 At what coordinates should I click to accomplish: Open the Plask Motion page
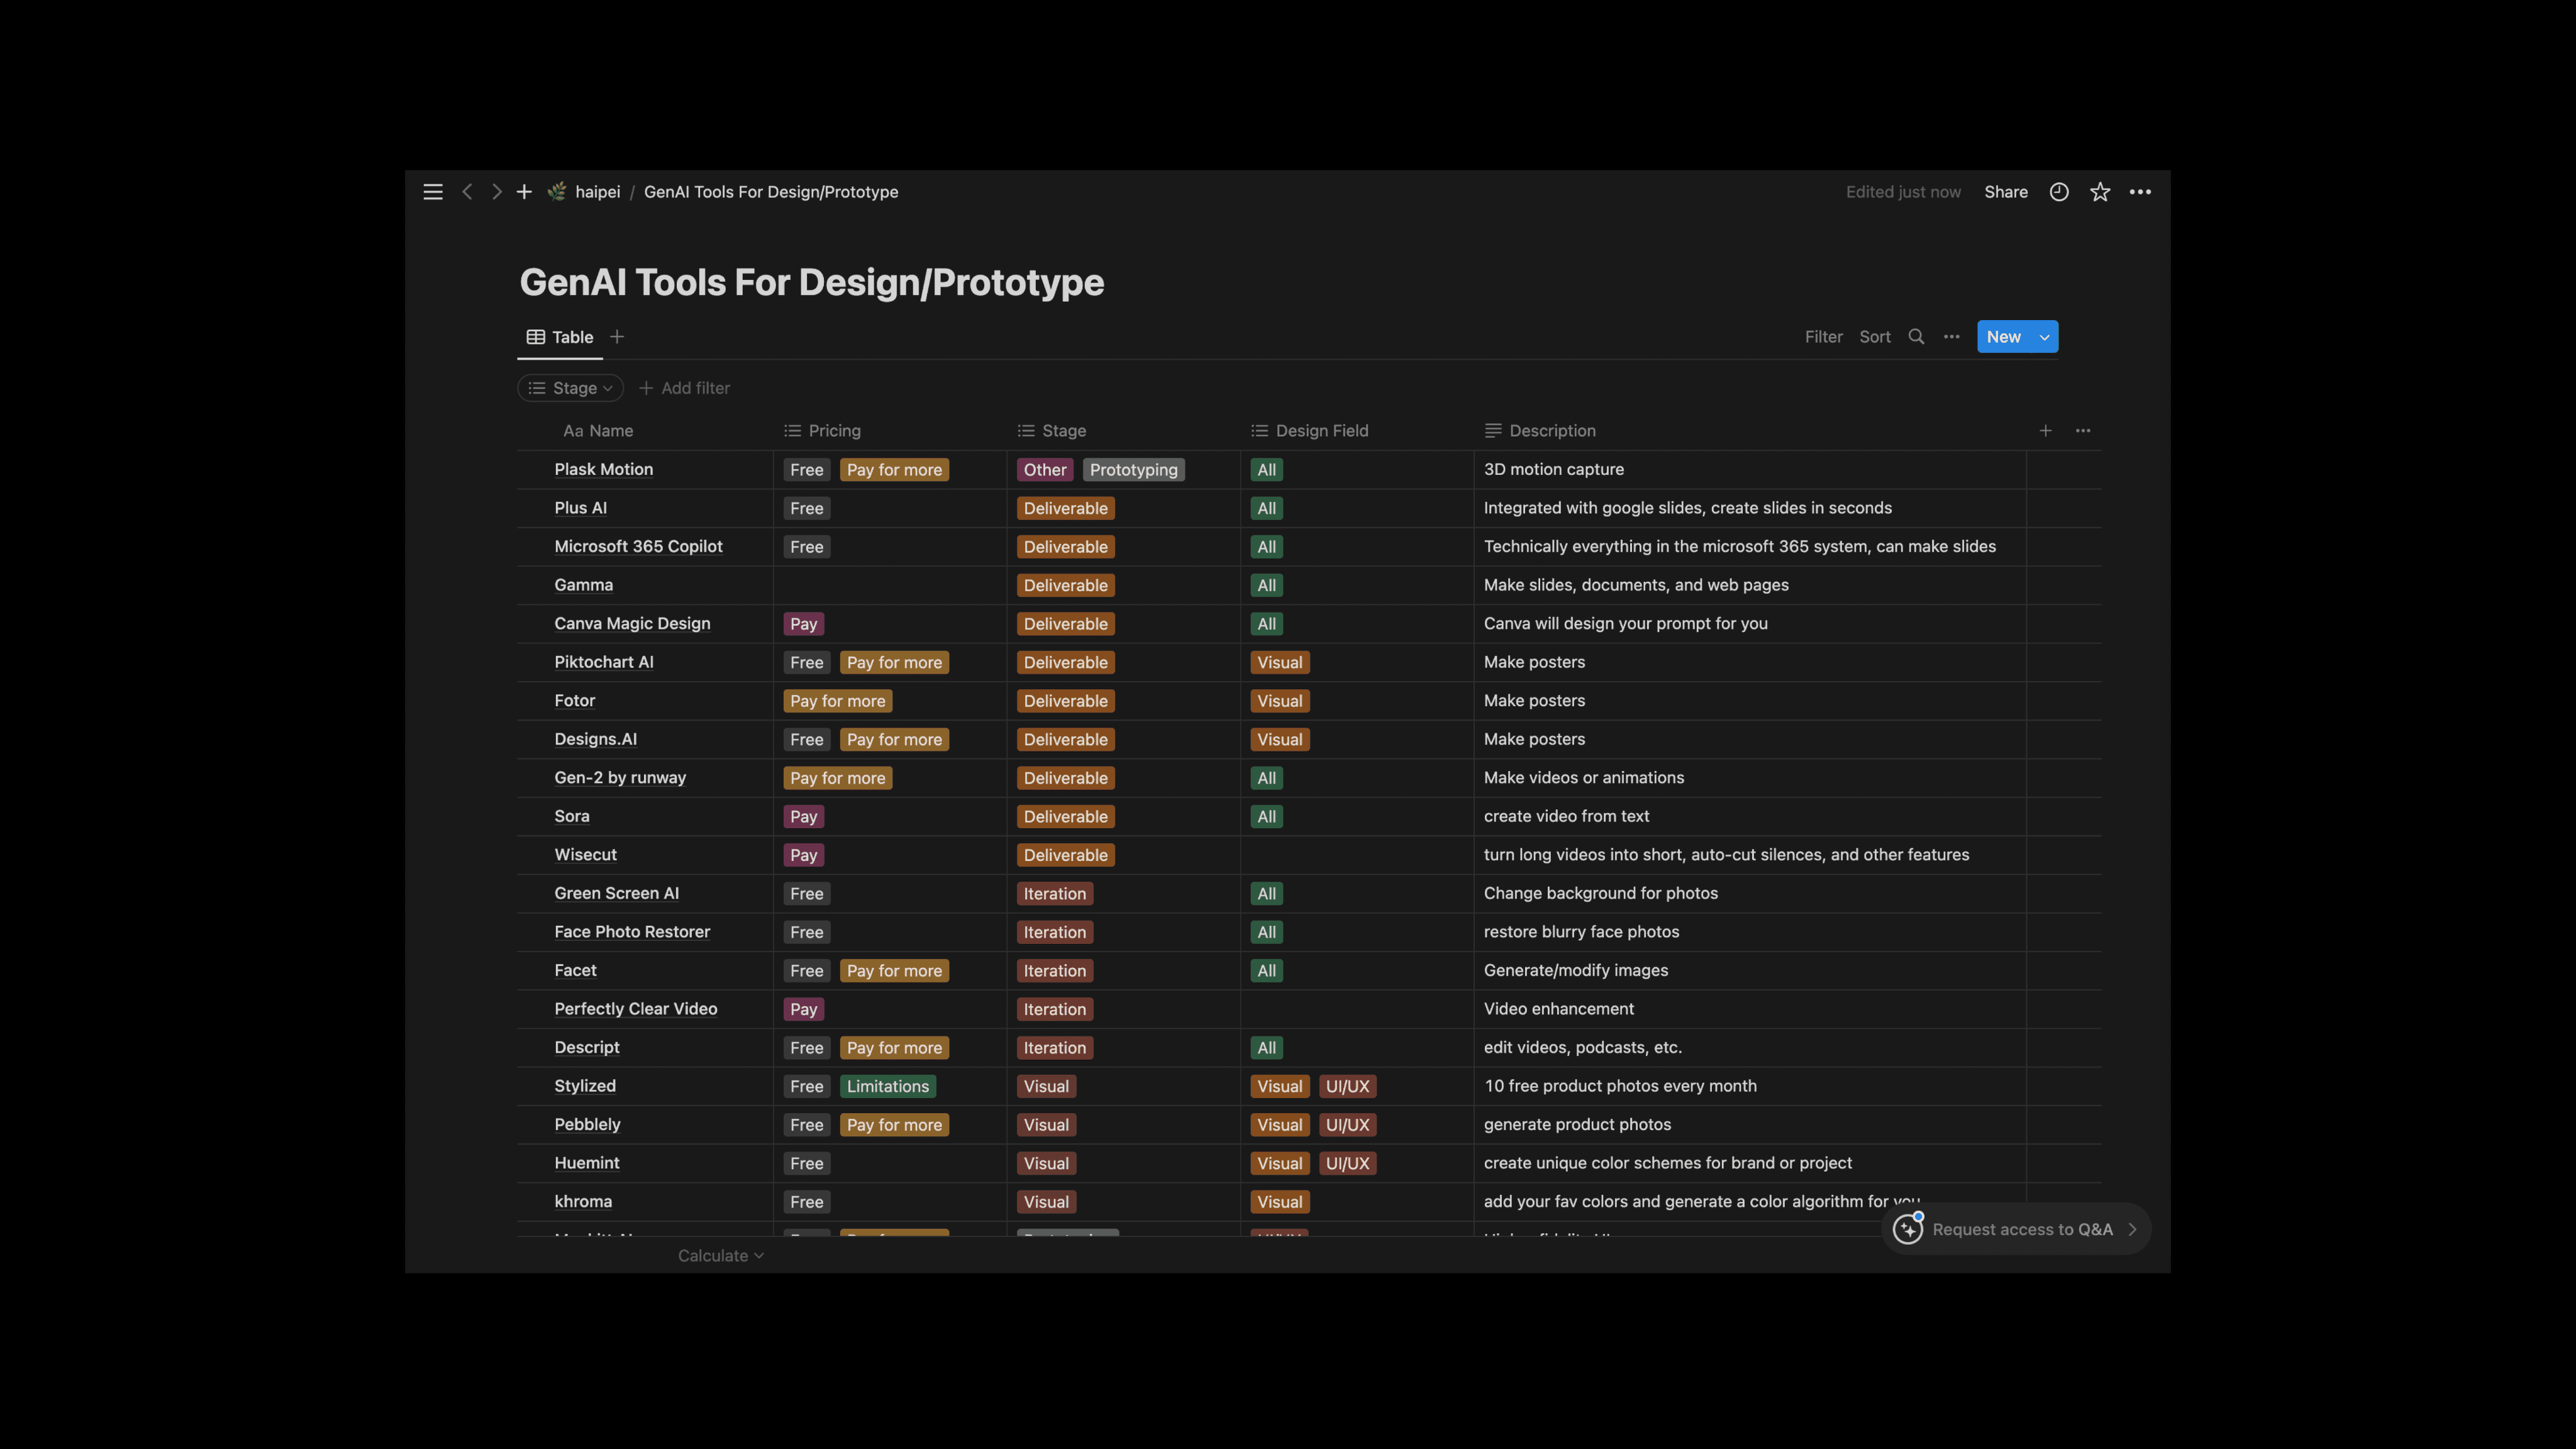[x=604, y=469]
